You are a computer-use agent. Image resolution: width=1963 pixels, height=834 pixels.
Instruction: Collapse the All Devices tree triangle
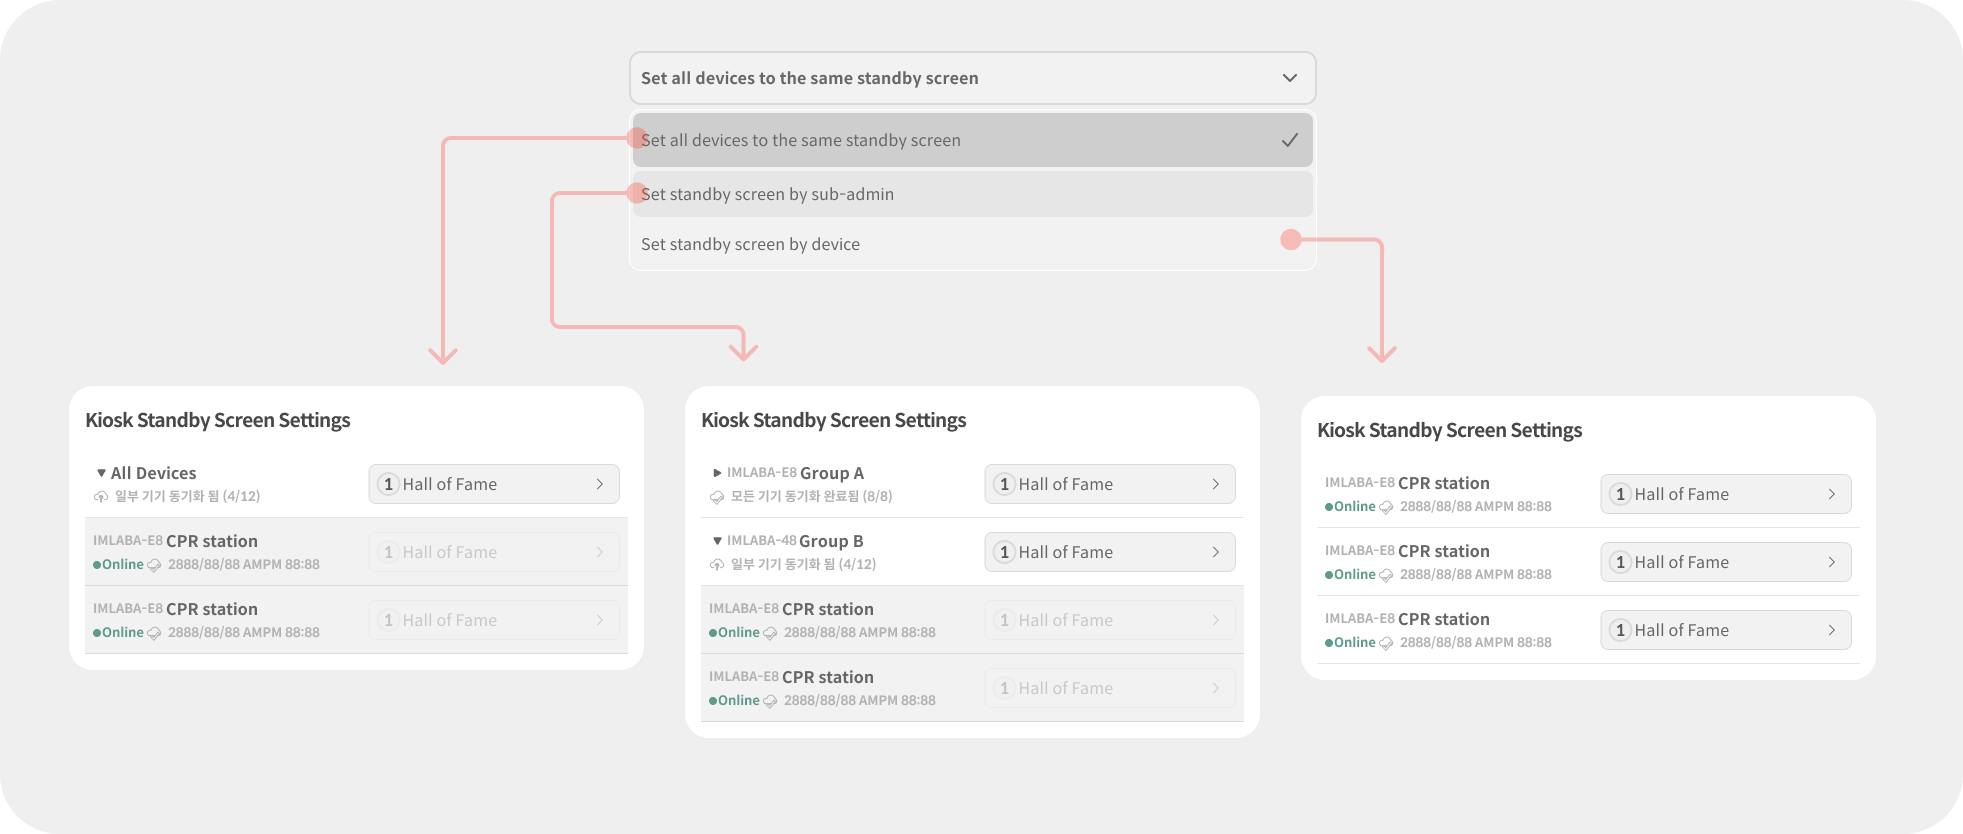[101, 473]
